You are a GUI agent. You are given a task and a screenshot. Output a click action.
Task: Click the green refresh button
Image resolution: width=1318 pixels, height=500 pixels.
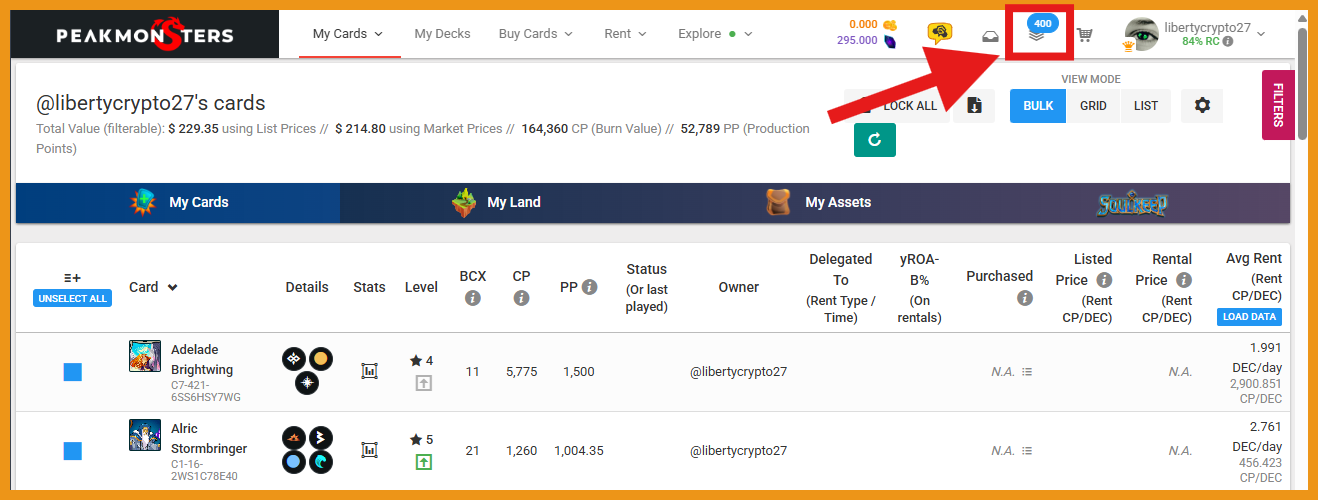point(875,140)
